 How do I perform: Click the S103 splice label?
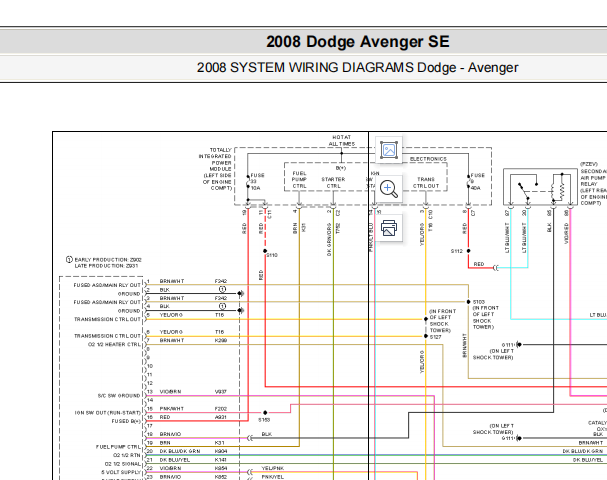[x=479, y=302]
